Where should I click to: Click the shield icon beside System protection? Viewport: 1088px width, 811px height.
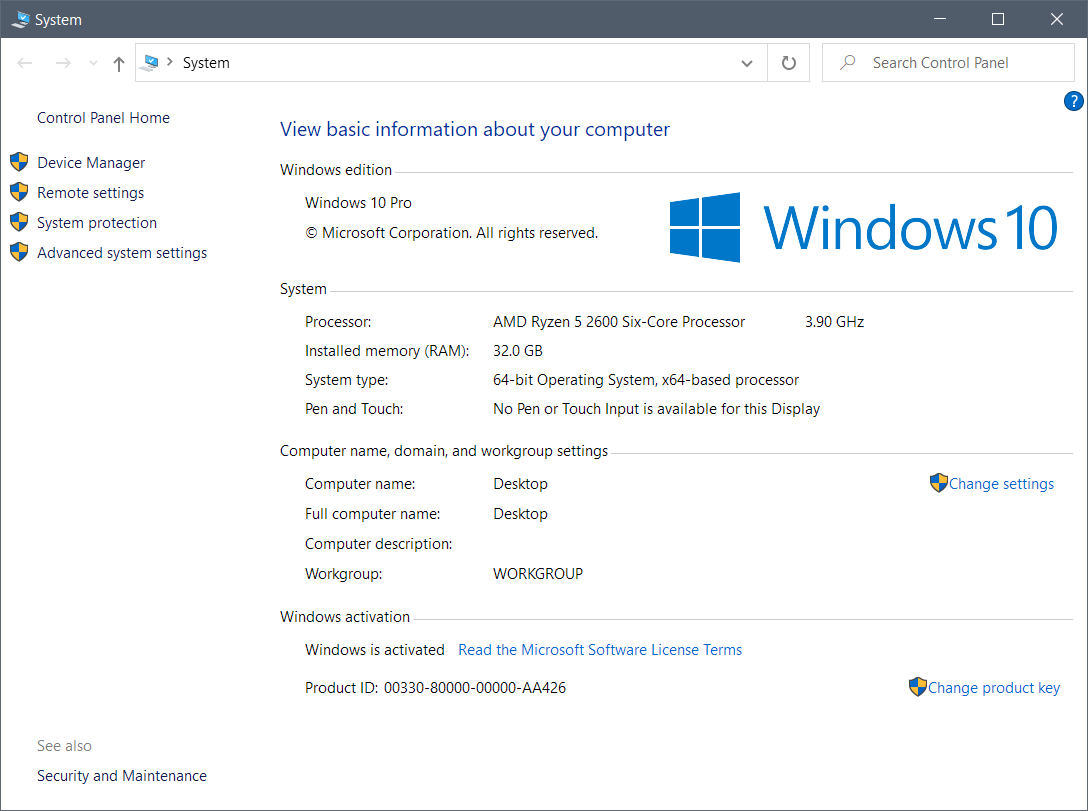19,221
